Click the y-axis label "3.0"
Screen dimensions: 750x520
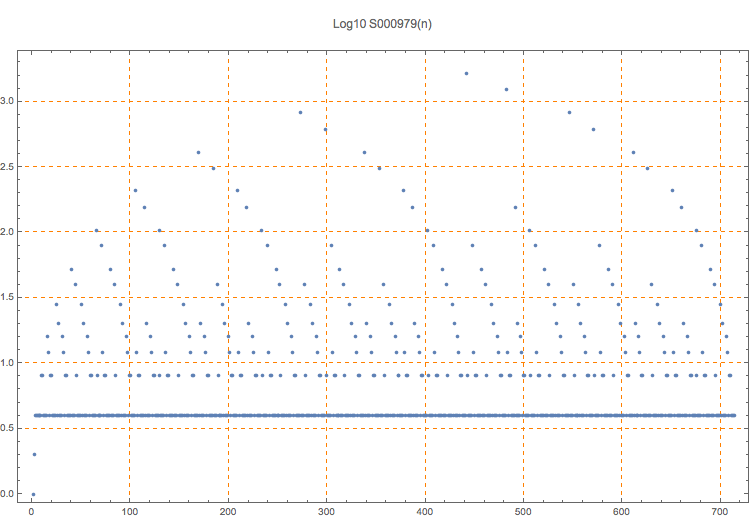(6, 101)
